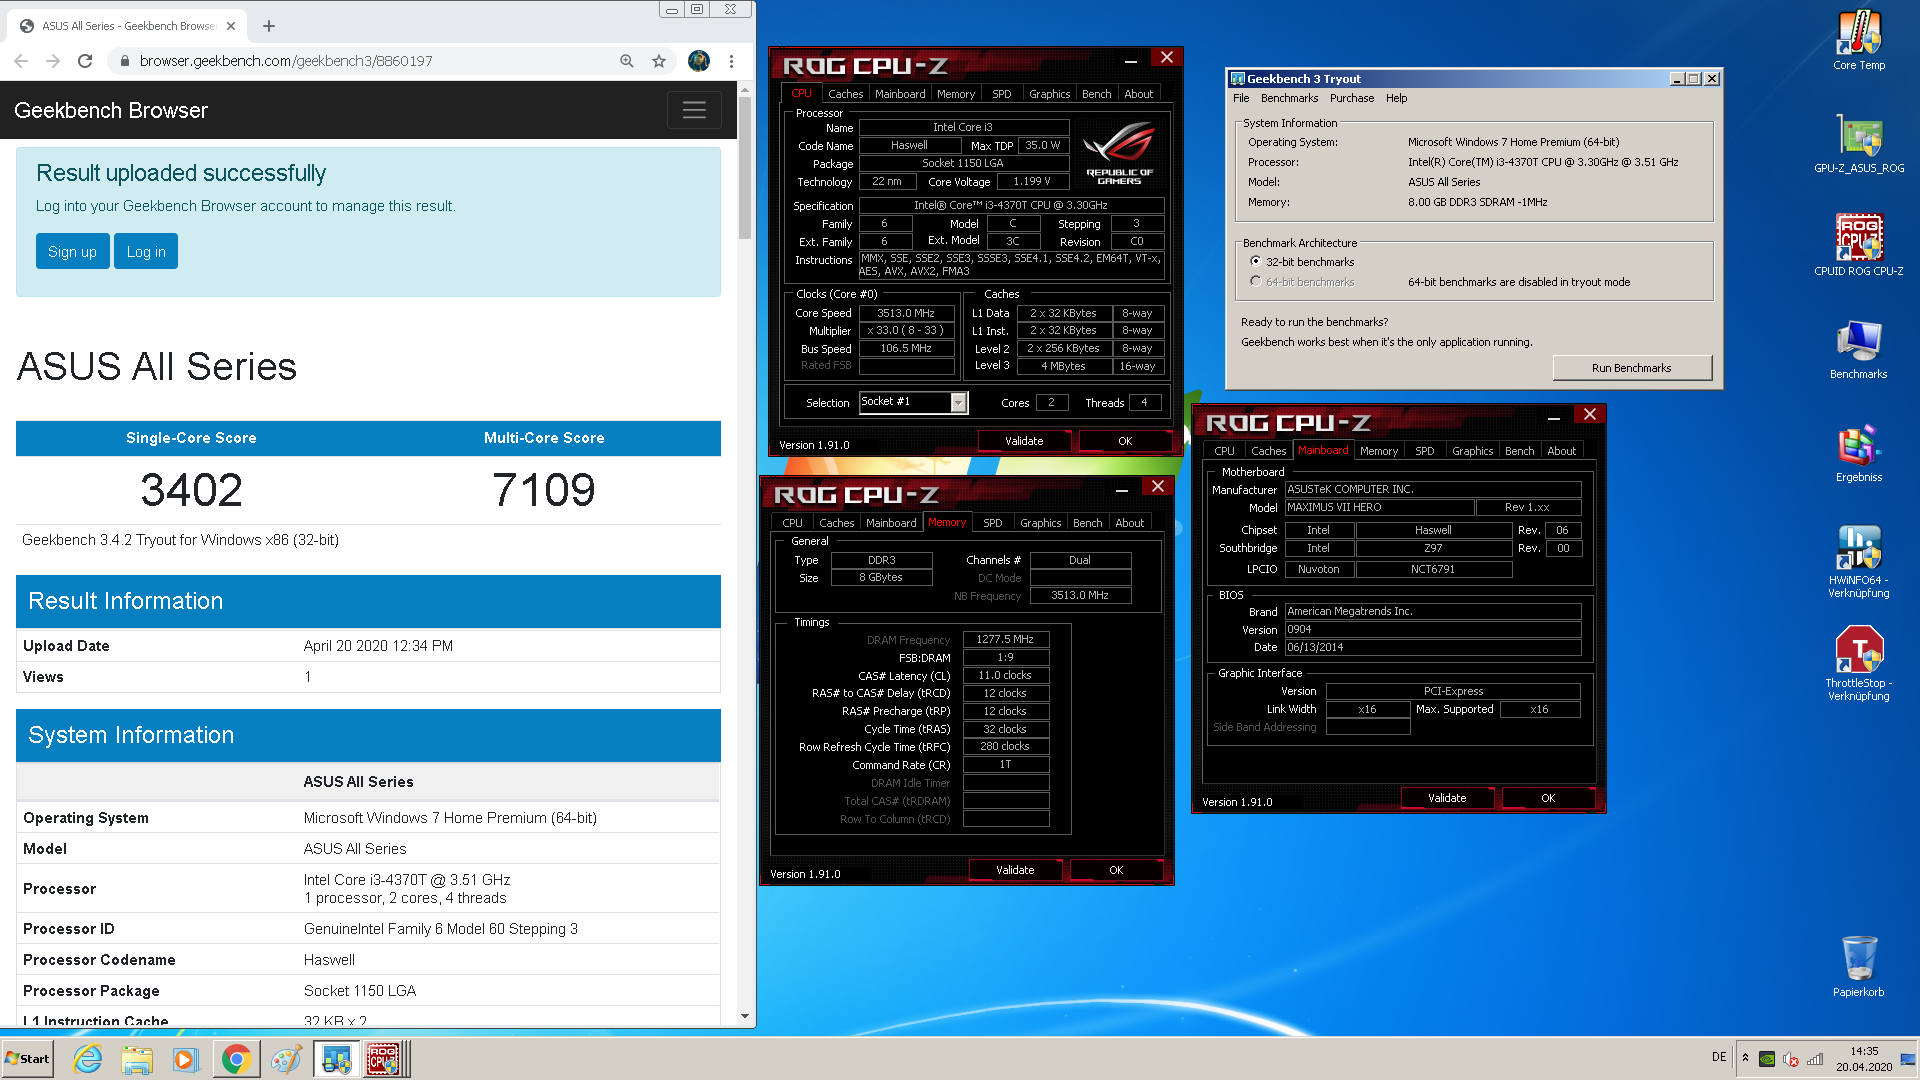This screenshot has width=1920, height=1080.
Task: Open Chrome three-dot menu
Action: 732,61
